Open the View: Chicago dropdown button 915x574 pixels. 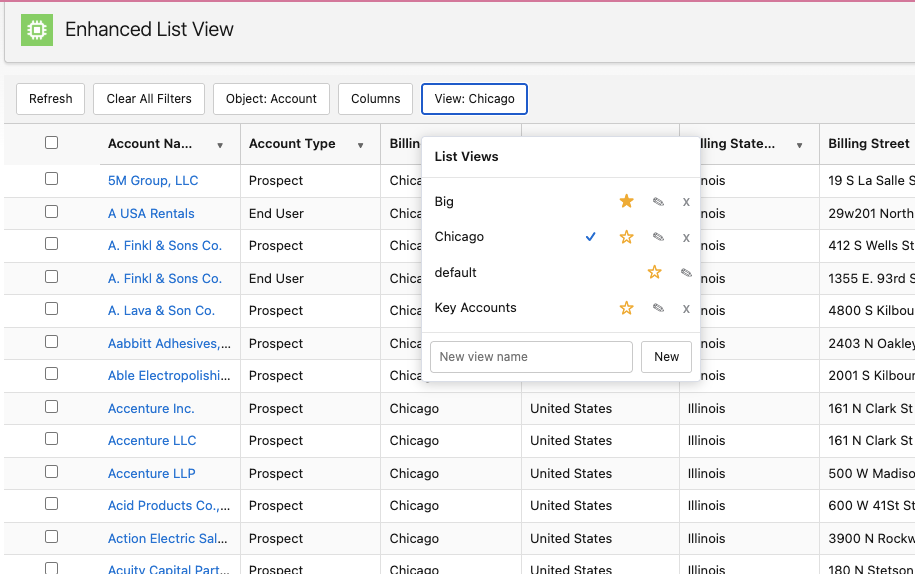(474, 99)
